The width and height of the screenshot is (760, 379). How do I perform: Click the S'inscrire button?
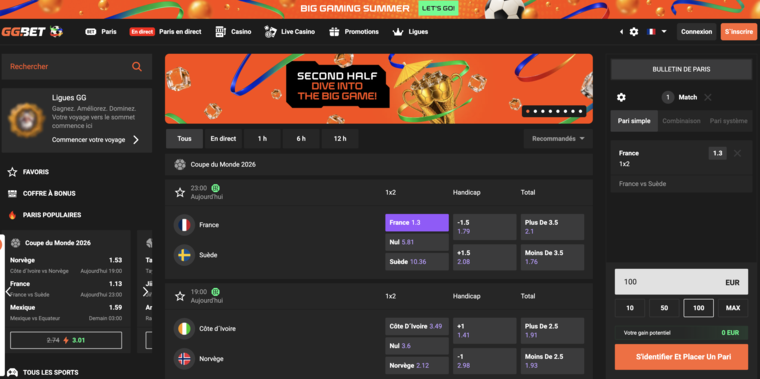point(739,32)
